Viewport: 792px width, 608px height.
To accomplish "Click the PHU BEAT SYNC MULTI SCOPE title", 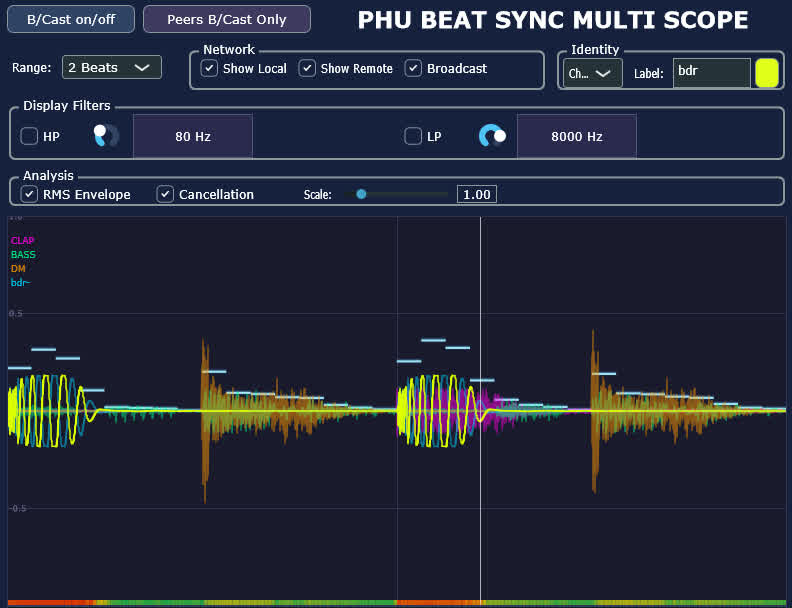I will pos(553,20).
